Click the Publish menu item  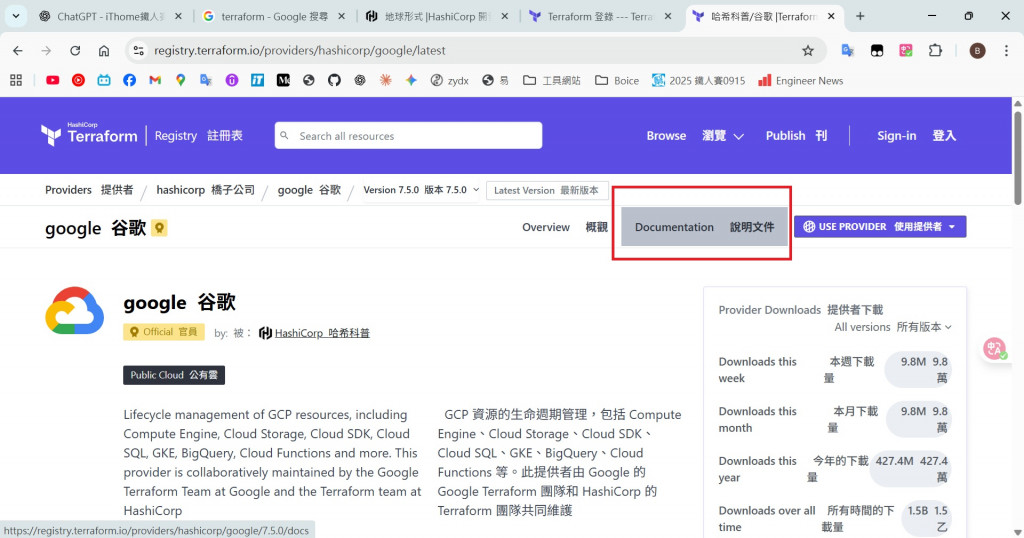click(x=796, y=136)
